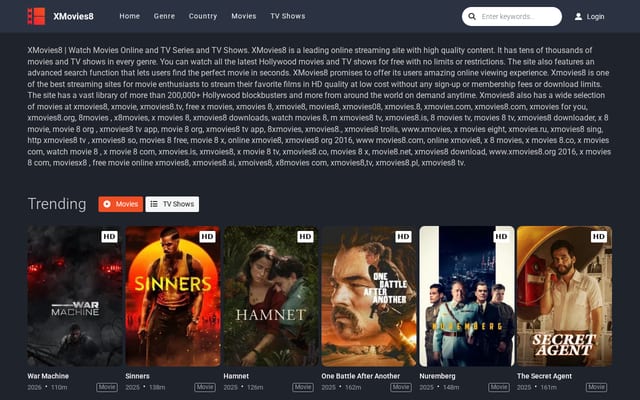Click the 110m runtime under War Machine
The height and width of the screenshot is (400, 640).
tap(59, 387)
